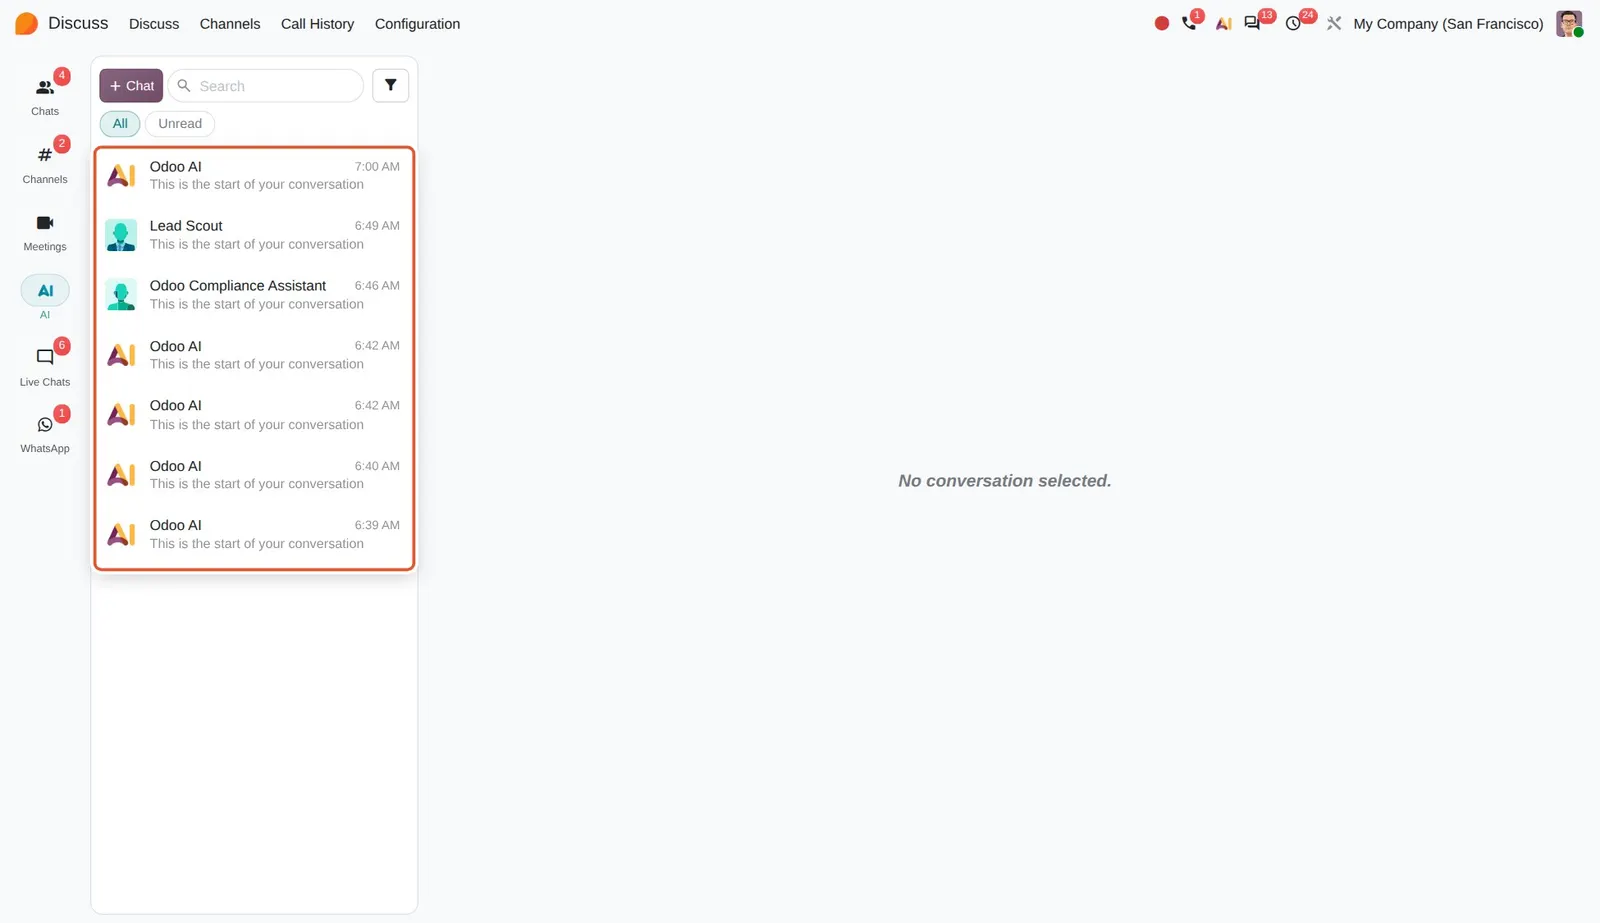Click the 6:49 AM timestamp
1600x923 pixels.
[x=377, y=226]
